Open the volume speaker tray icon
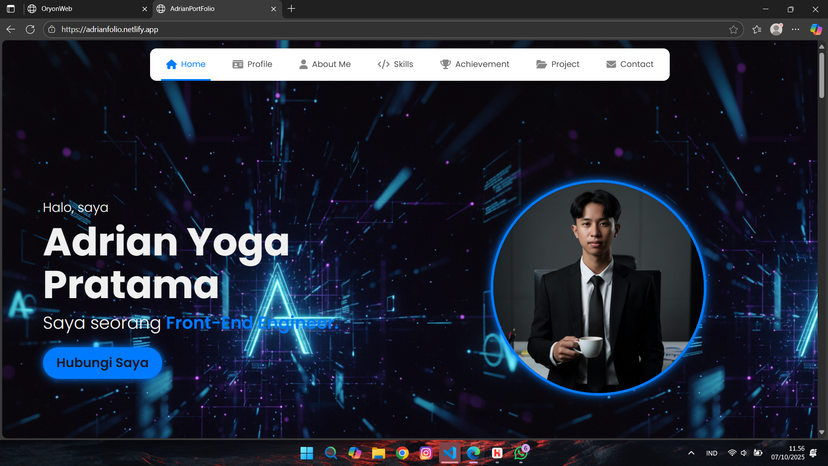828x466 pixels. tap(744, 453)
